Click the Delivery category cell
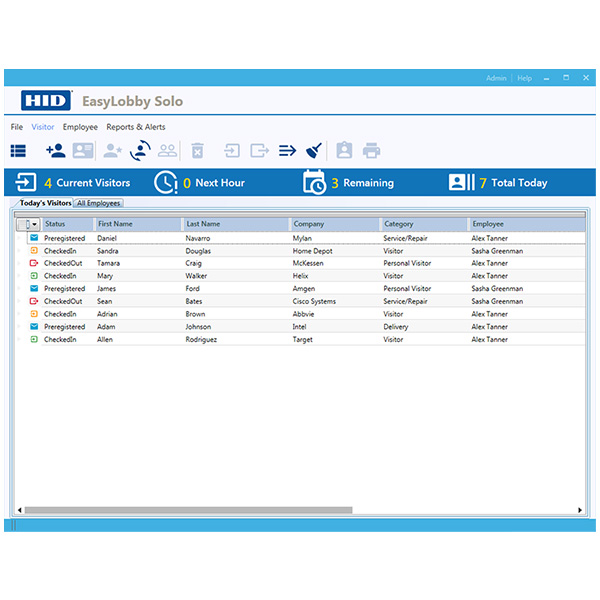Screen dimensions: 600x600 (396, 327)
